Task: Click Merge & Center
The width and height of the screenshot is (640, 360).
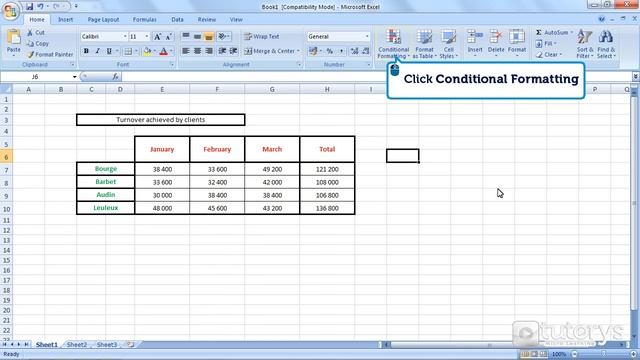Action: point(272,51)
